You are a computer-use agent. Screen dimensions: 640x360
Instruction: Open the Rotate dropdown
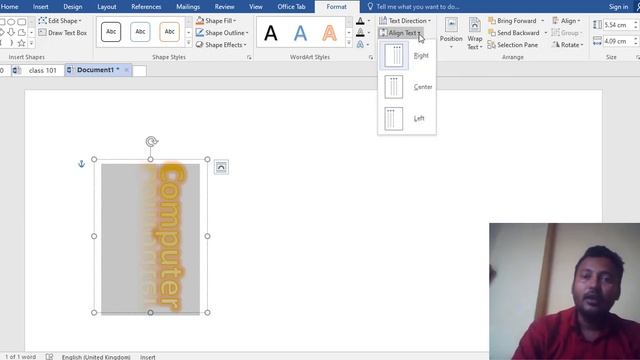click(567, 45)
